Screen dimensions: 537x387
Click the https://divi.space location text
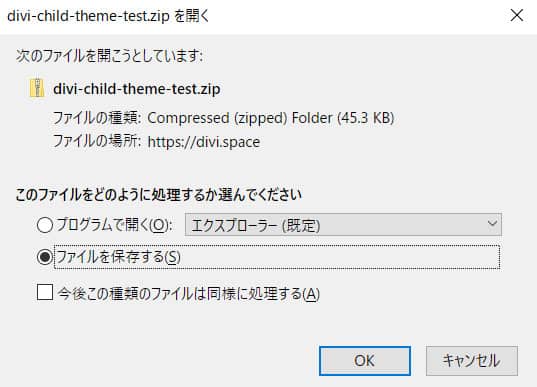click(x=204, y=142)
